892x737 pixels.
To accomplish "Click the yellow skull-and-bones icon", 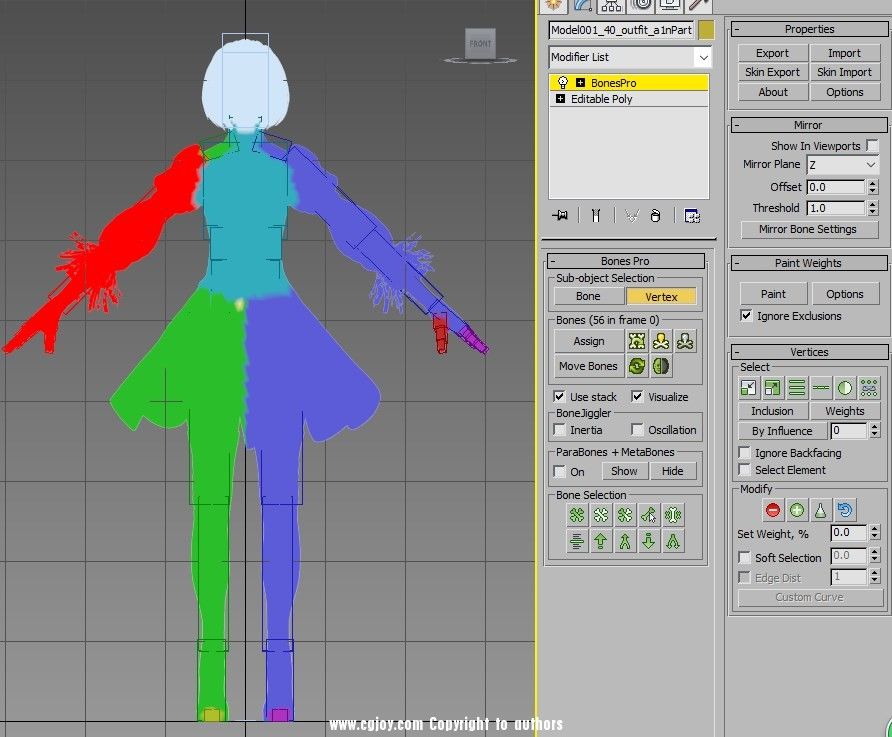I will [x=661, y=341].
